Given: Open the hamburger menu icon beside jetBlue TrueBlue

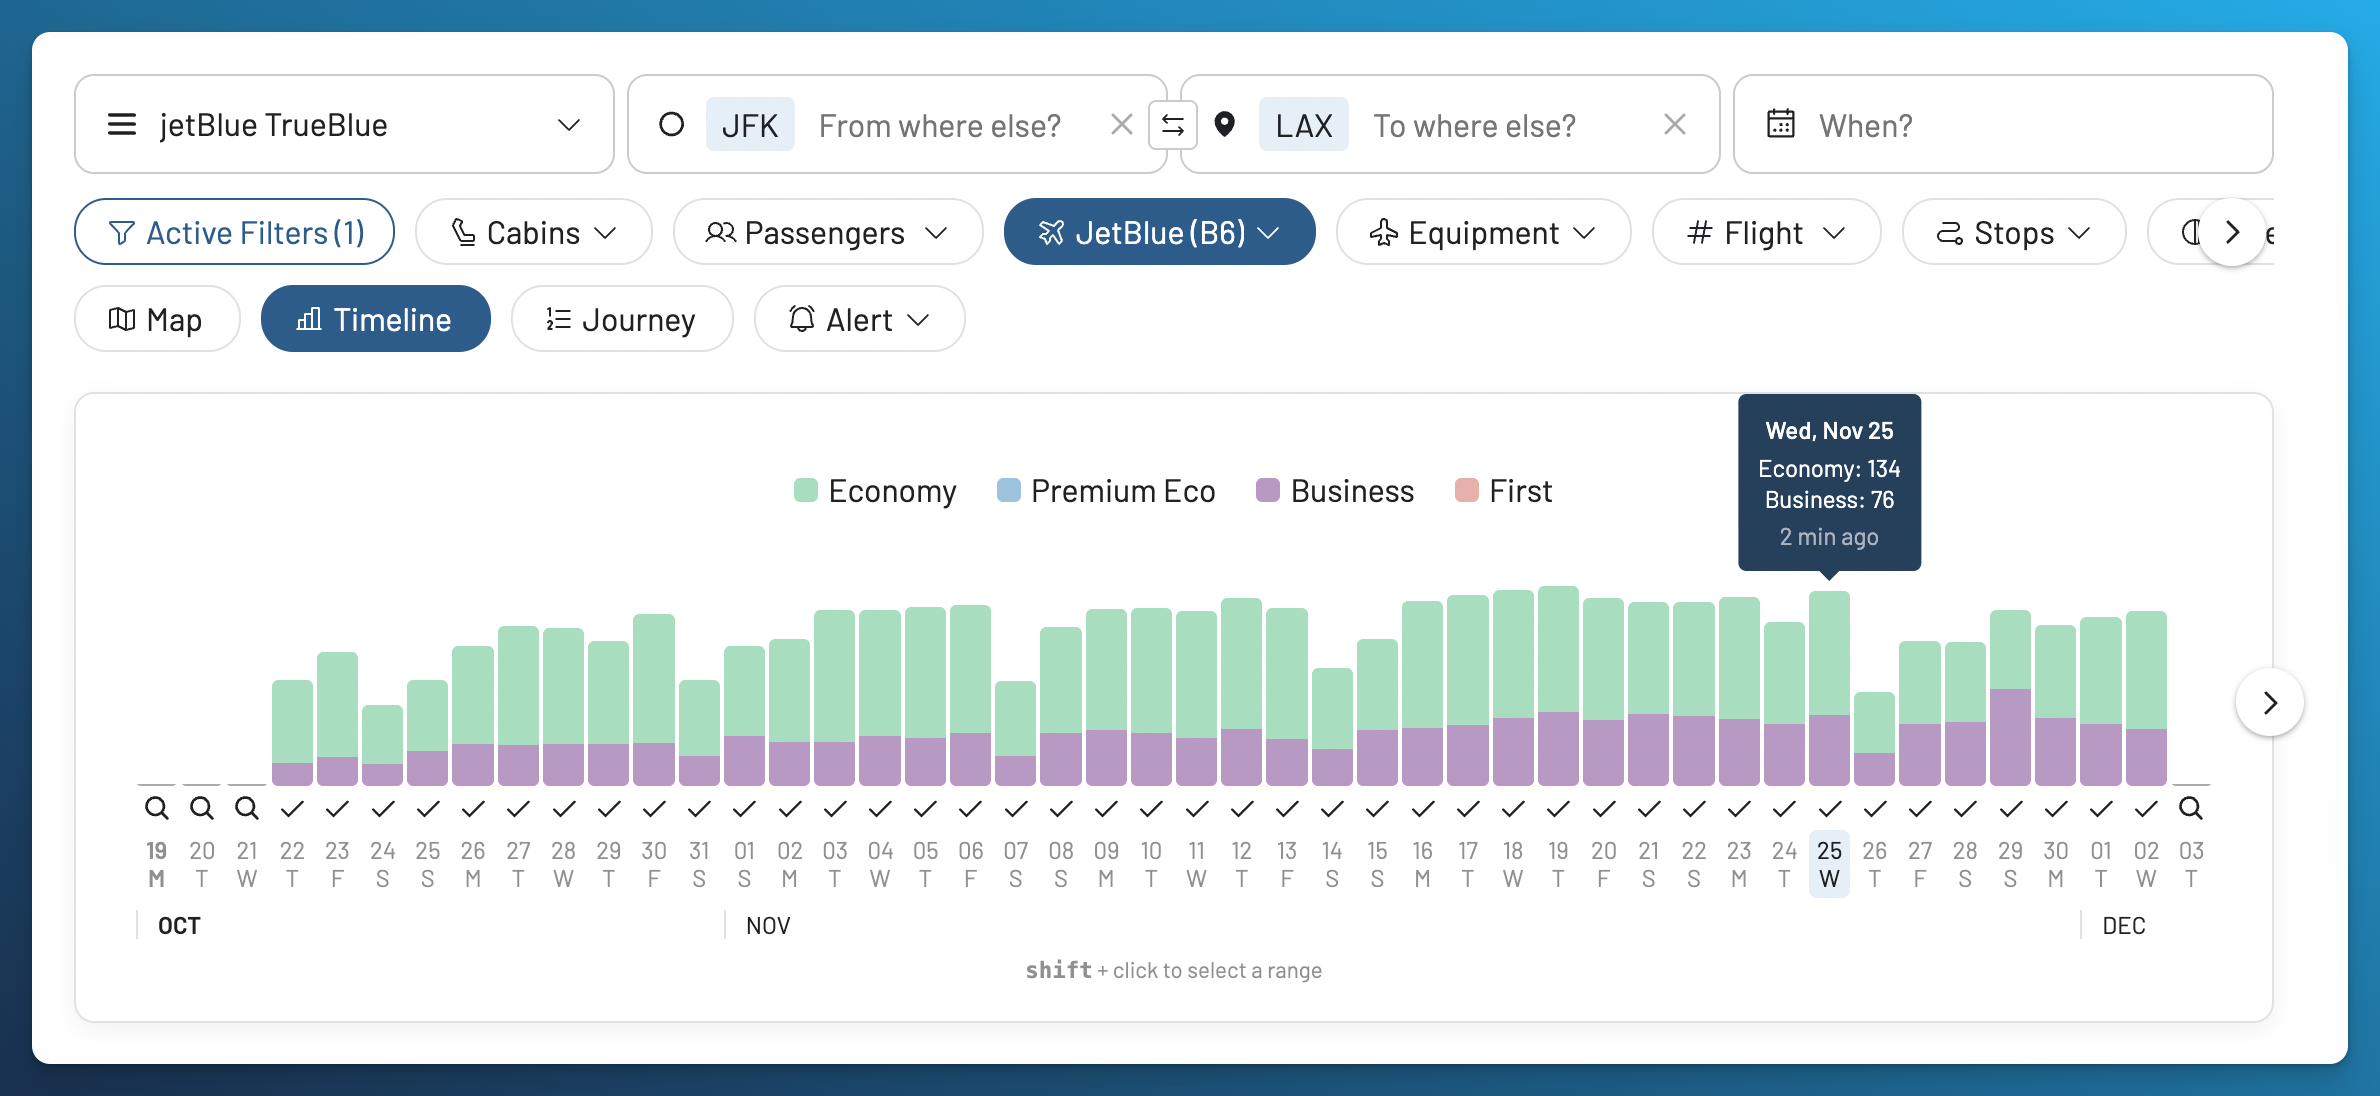Looking at the screenshot, I should tap(122, 125).
